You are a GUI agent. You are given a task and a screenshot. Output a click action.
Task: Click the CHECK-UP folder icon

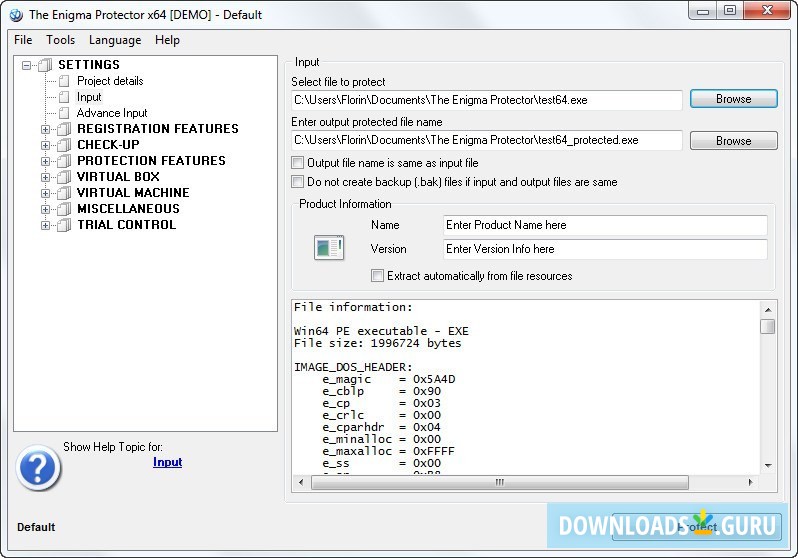pyautogui.click(x=64, y=145)
